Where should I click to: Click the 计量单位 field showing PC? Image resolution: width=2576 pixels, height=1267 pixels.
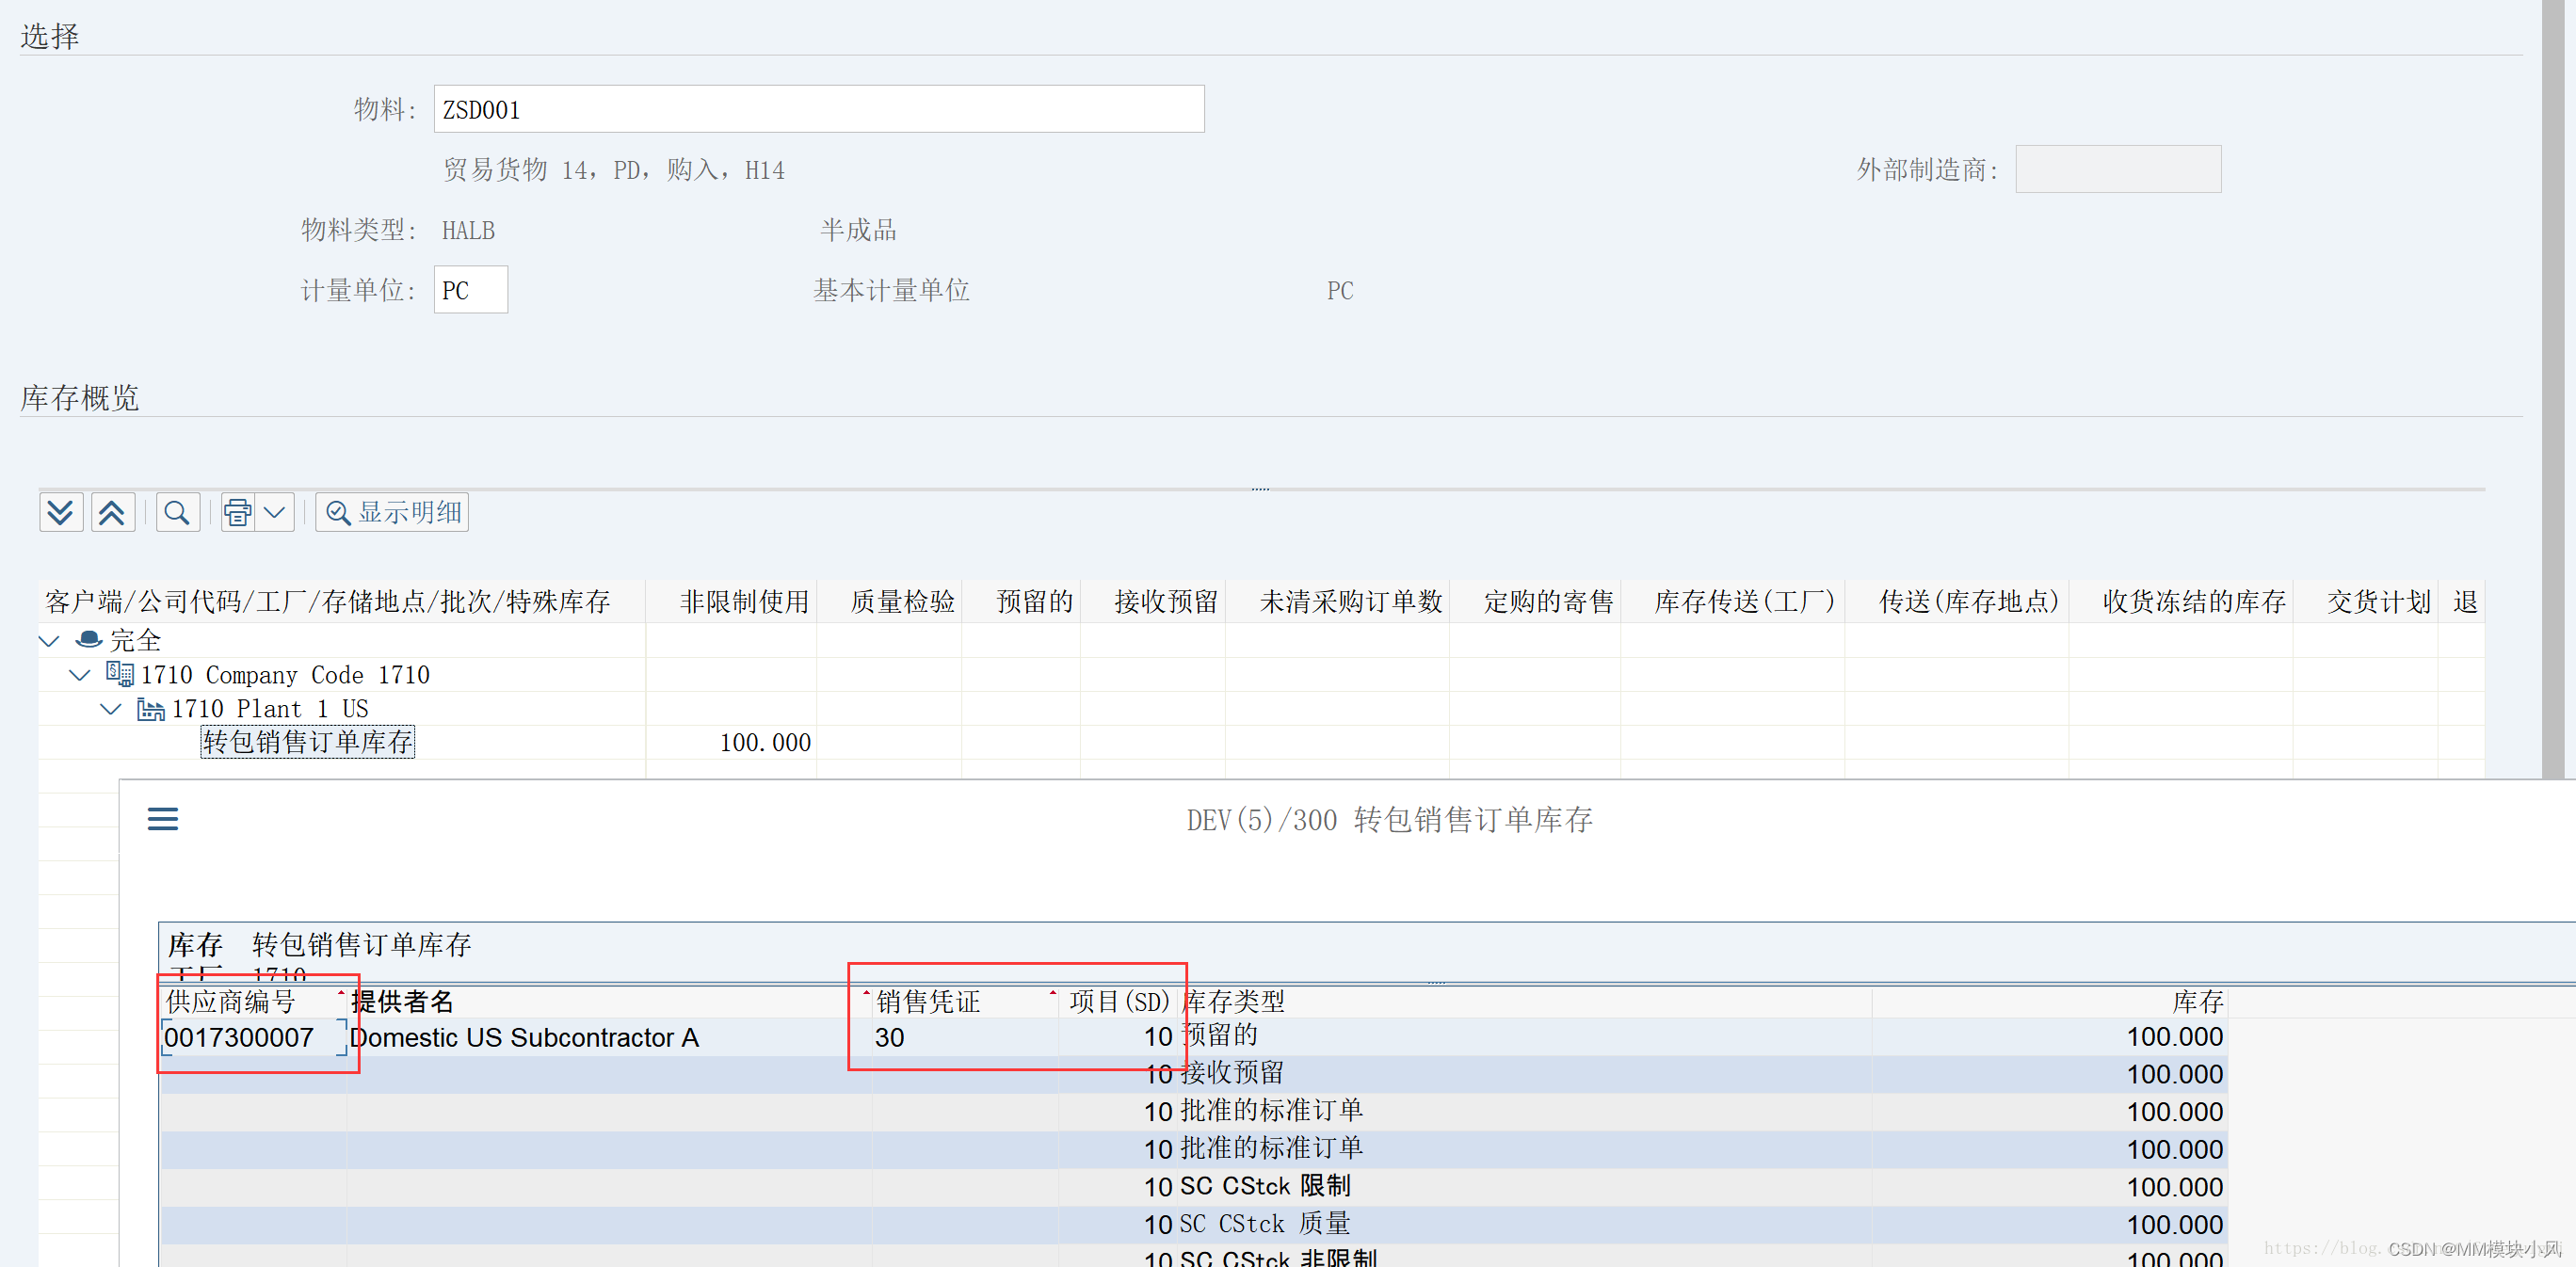tap(470, 289)
